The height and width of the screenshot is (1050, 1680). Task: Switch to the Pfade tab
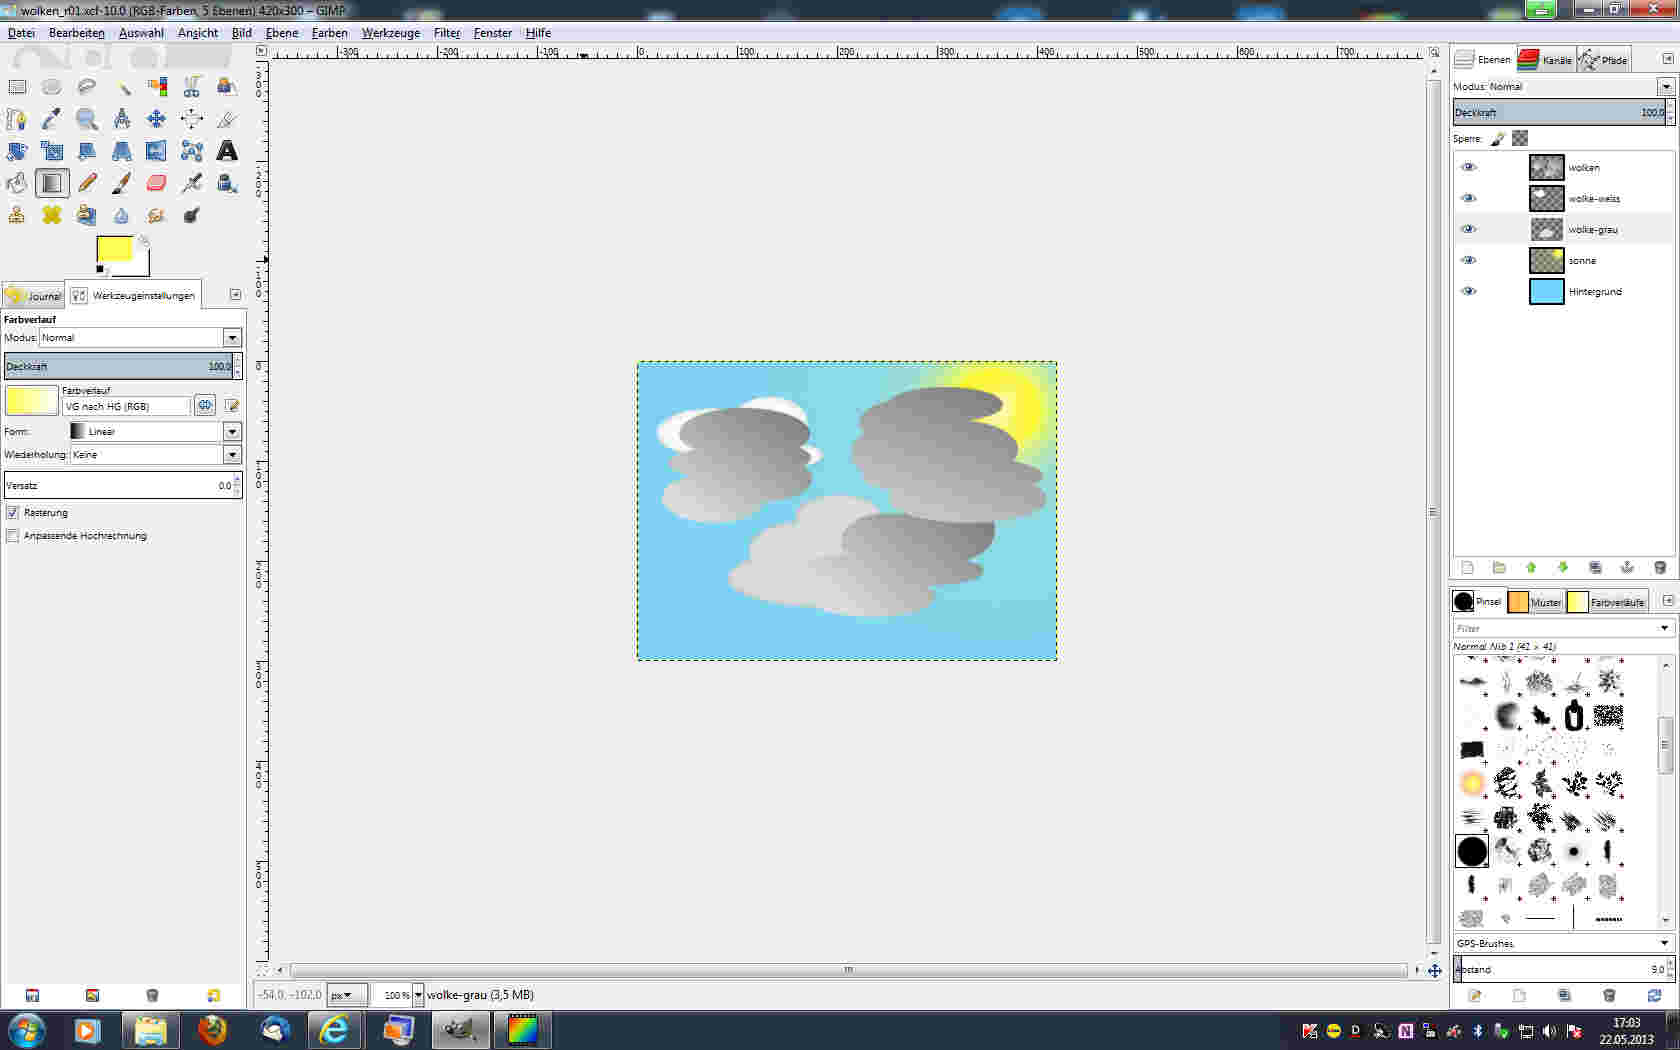pyautogui.click(x=1603, y=60)
